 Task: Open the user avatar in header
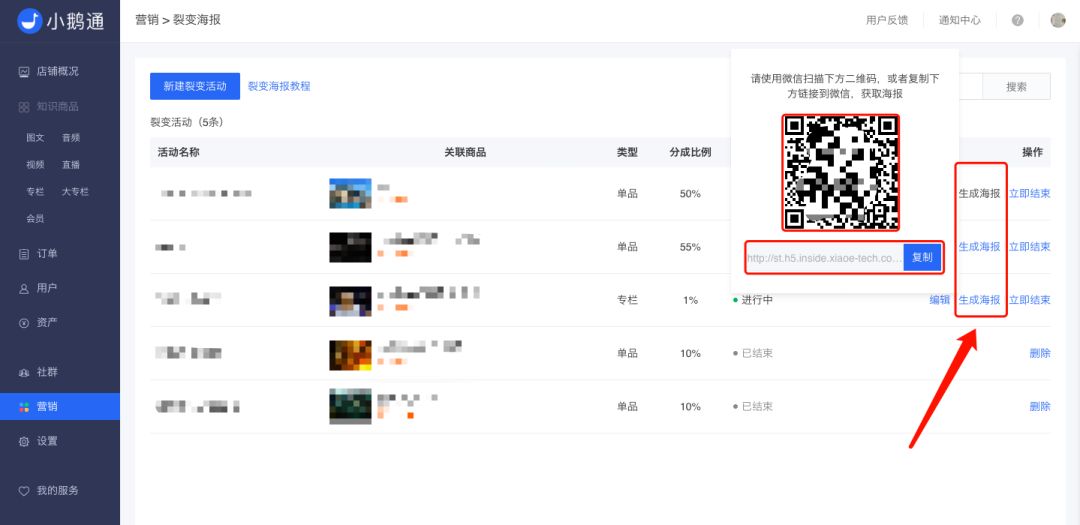[1058, 20]
